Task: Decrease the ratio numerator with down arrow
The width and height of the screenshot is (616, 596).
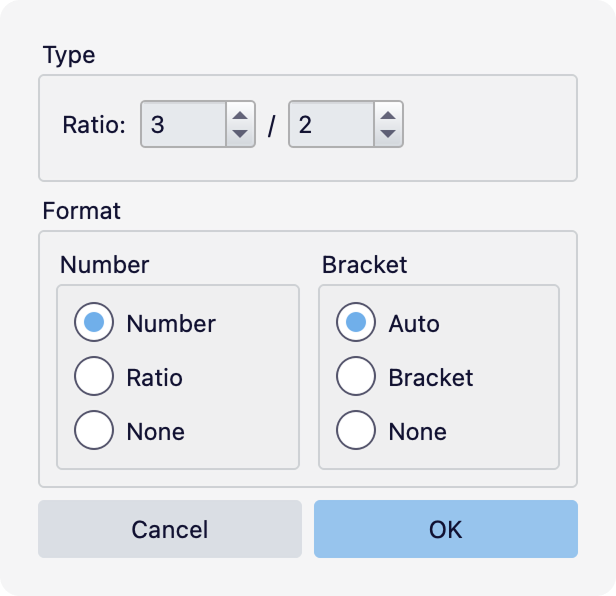Action: 240,134
